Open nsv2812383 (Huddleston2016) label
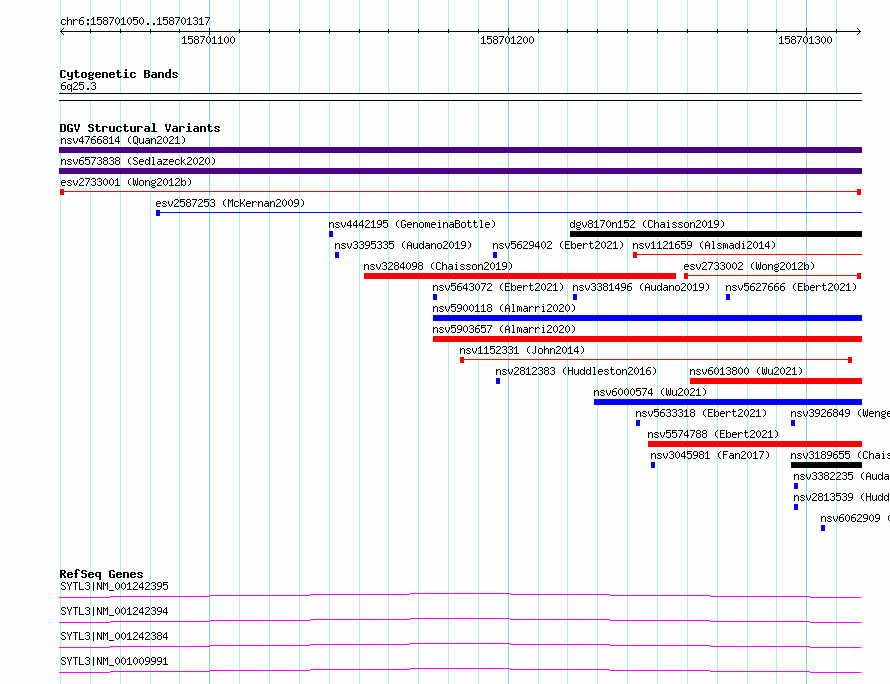 click(576, 371)
